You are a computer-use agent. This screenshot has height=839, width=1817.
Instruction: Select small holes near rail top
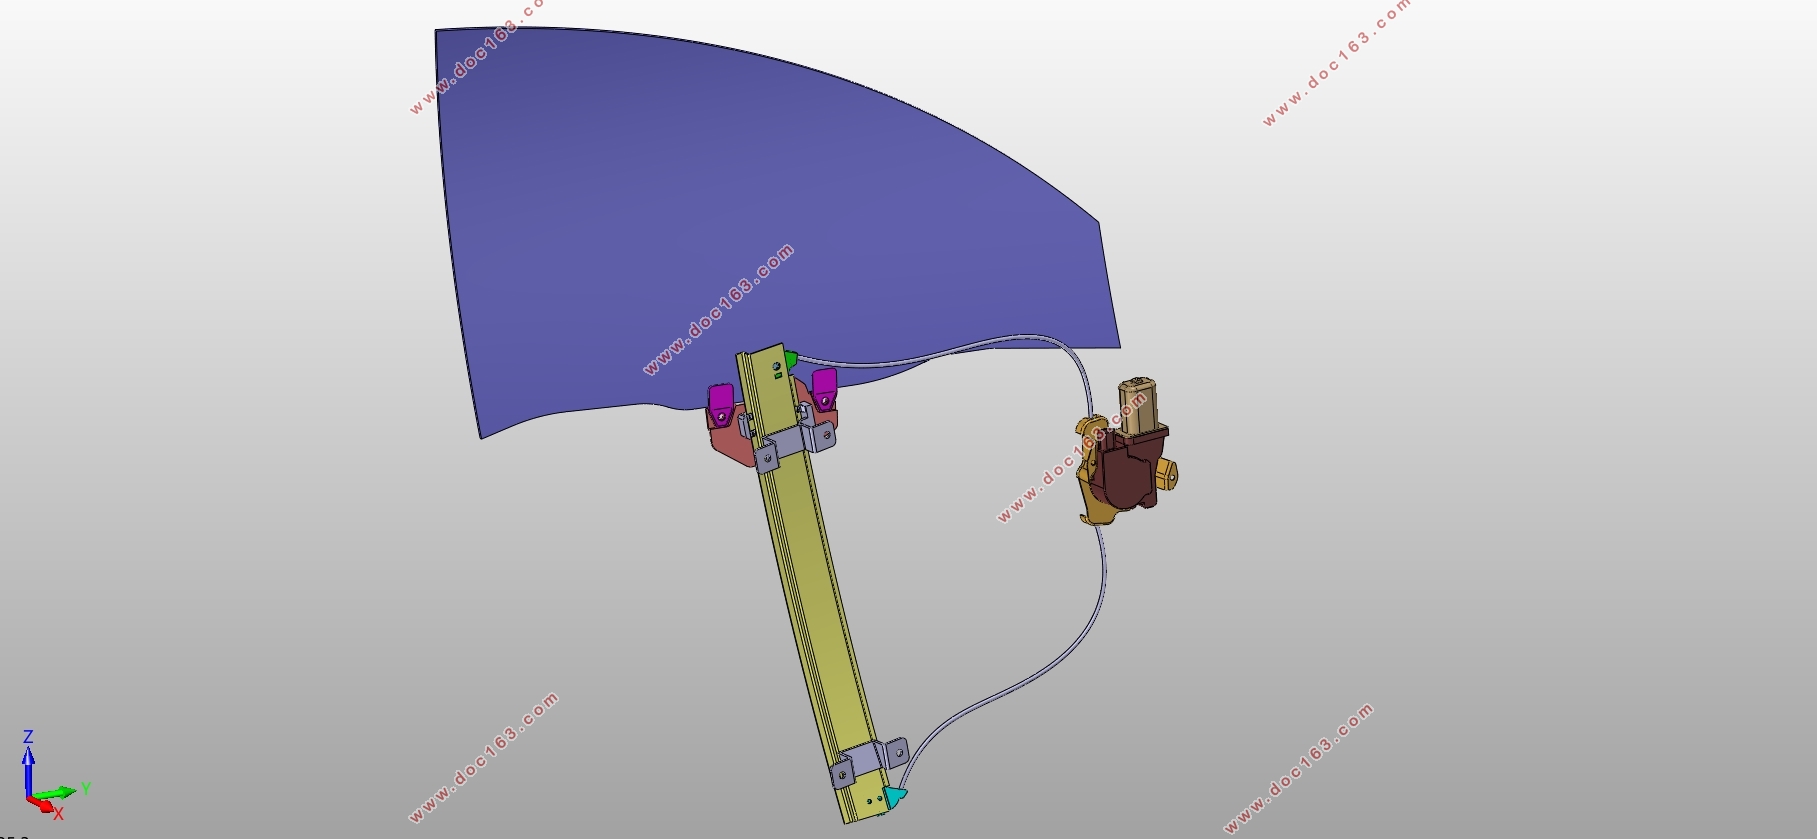776,370
